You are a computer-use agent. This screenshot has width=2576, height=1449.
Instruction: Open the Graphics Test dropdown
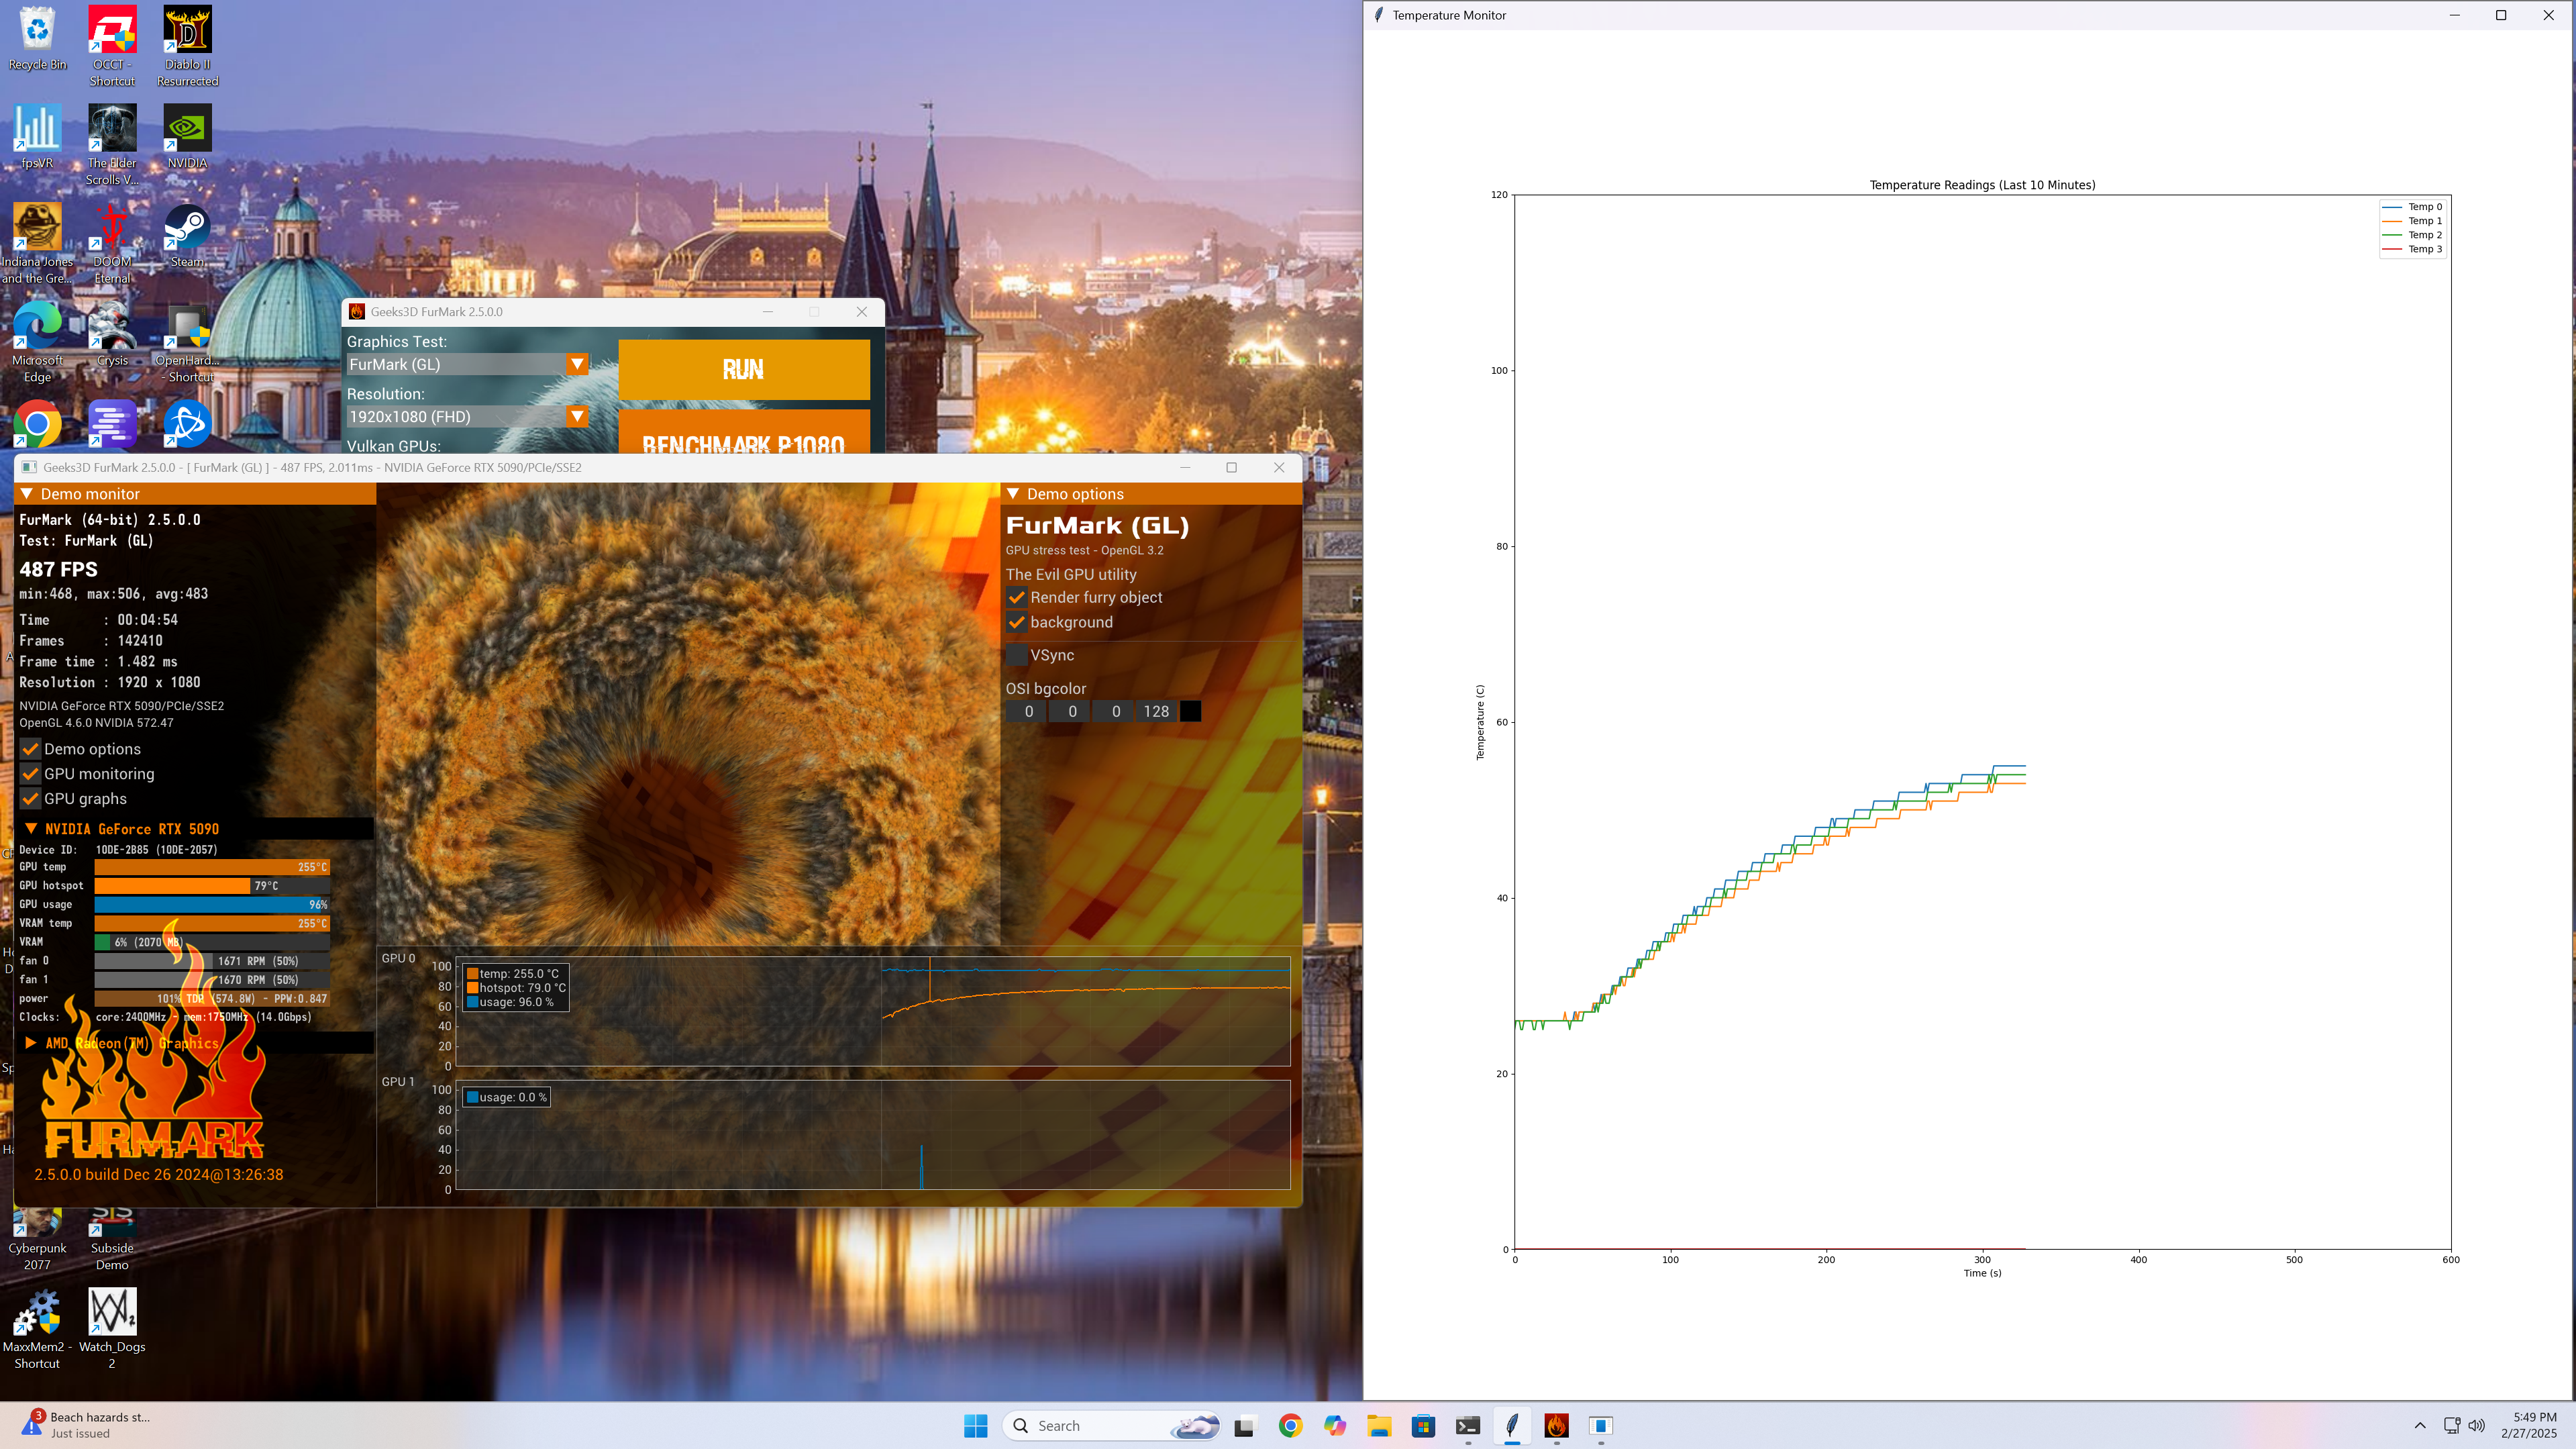pos(577,364)
